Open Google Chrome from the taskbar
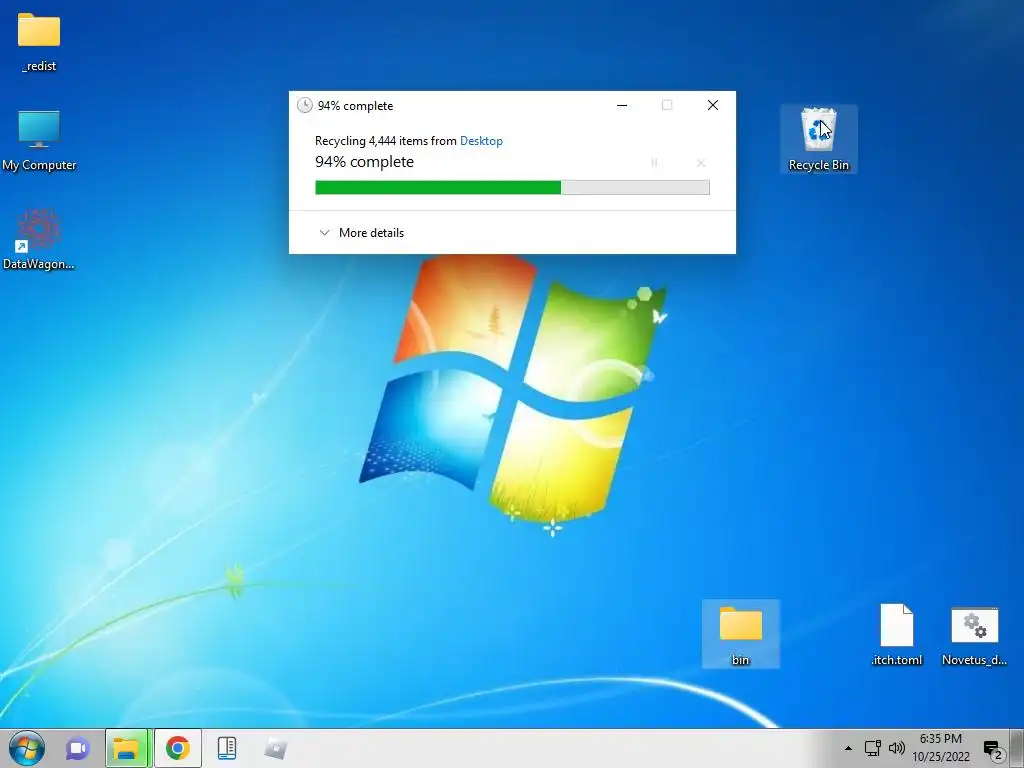The width and height of the screenshot is (1024, 768). click(x=178, y=748)
